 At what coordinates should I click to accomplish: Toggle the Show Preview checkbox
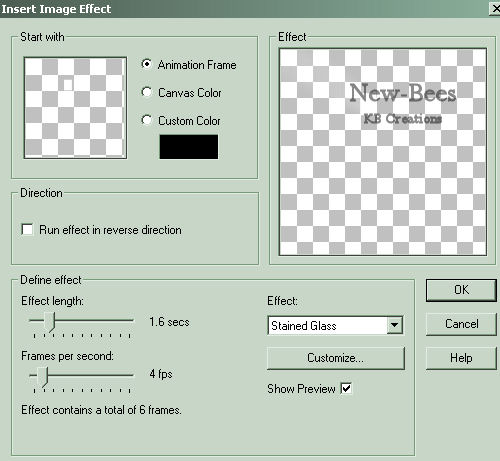346,388
